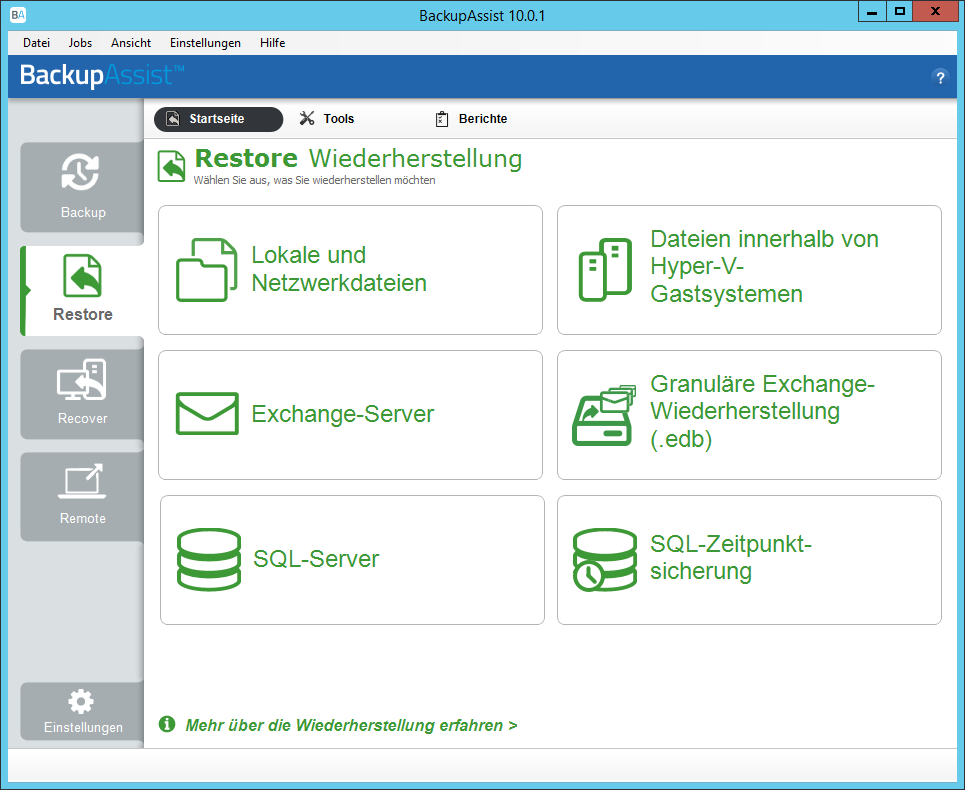
Task: Switch to the Berichte tab
Action: click(471, 119)
